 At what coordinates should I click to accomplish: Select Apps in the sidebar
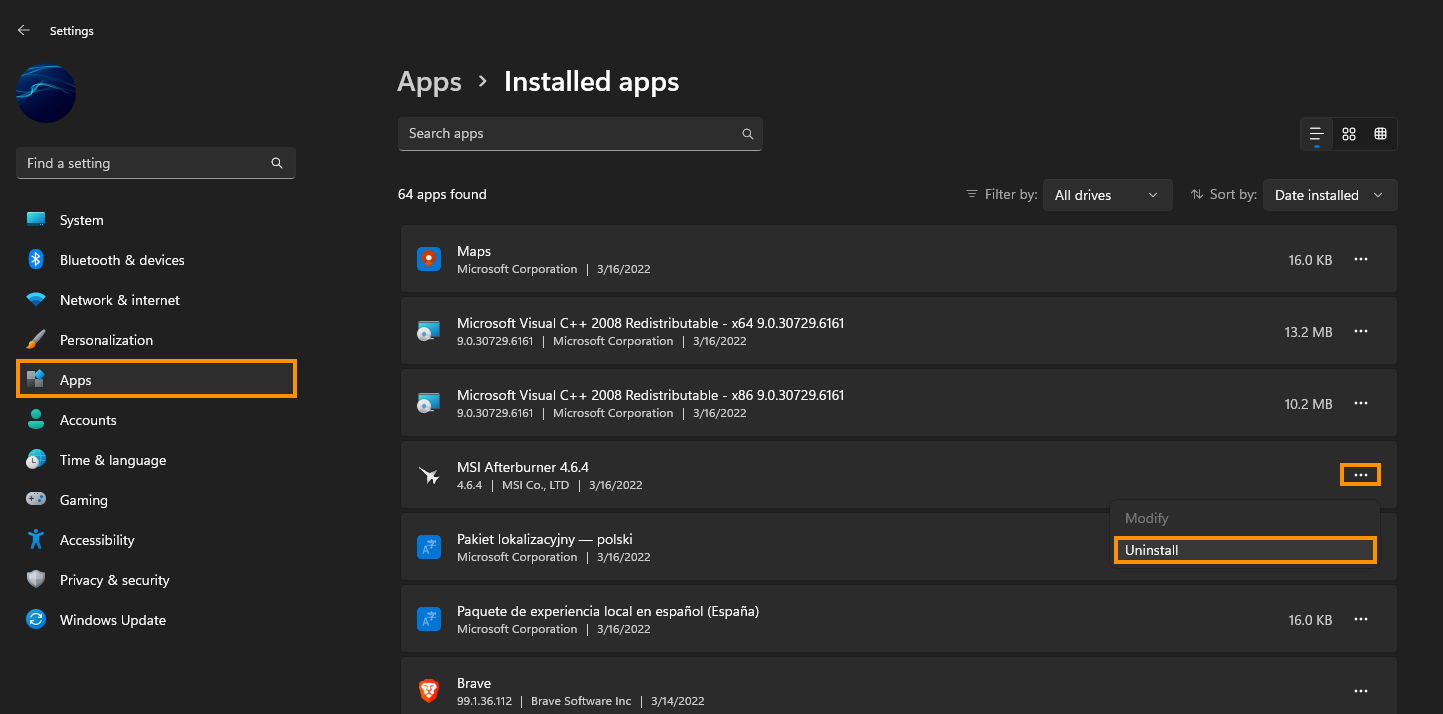(156, 380)
